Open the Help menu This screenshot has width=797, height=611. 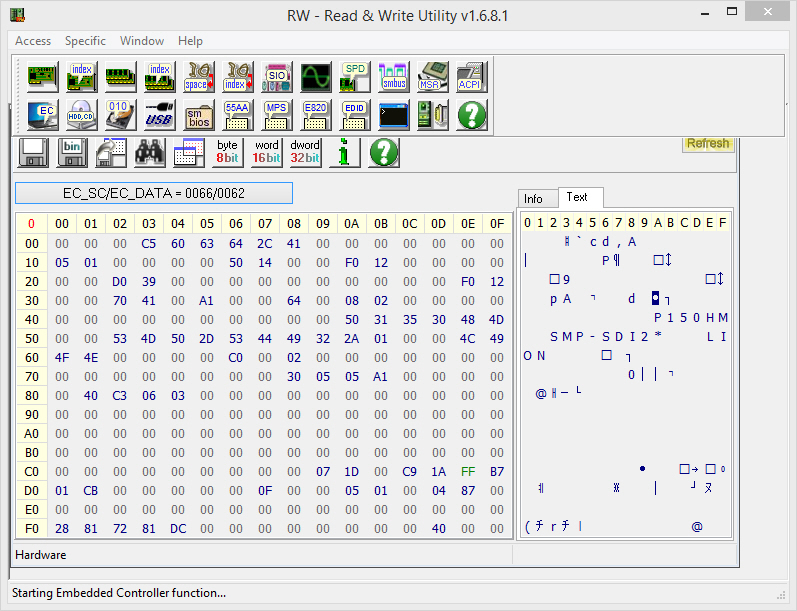click(190, 41)
